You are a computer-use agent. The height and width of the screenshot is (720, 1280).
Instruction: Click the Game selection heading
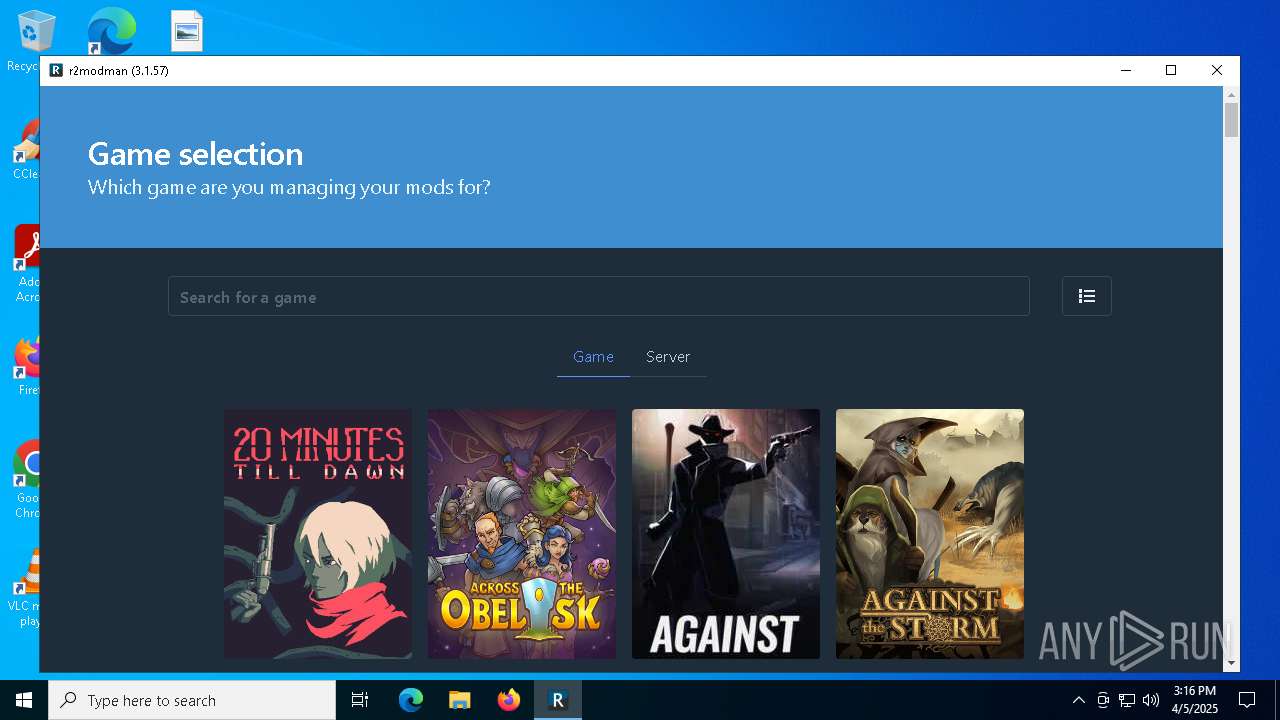tap(195, 154)
